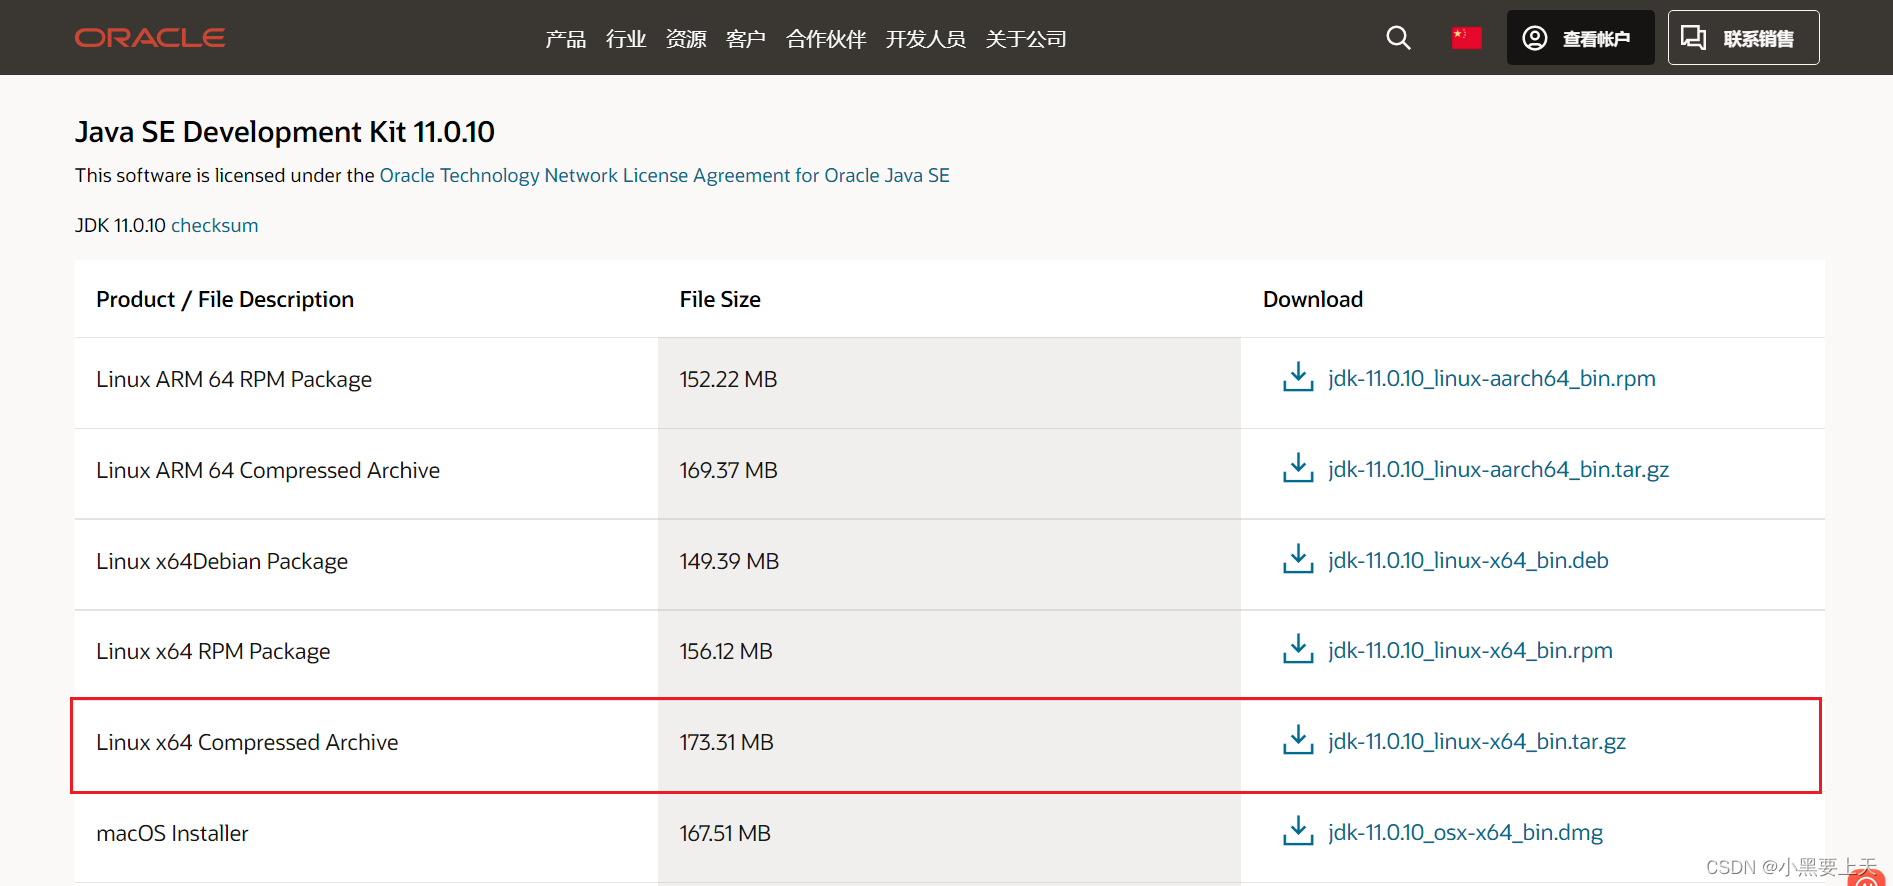This screenshot has width=1893, height=886.
Task: Open the 资源 menu
Action: click(x=686, y=39)
